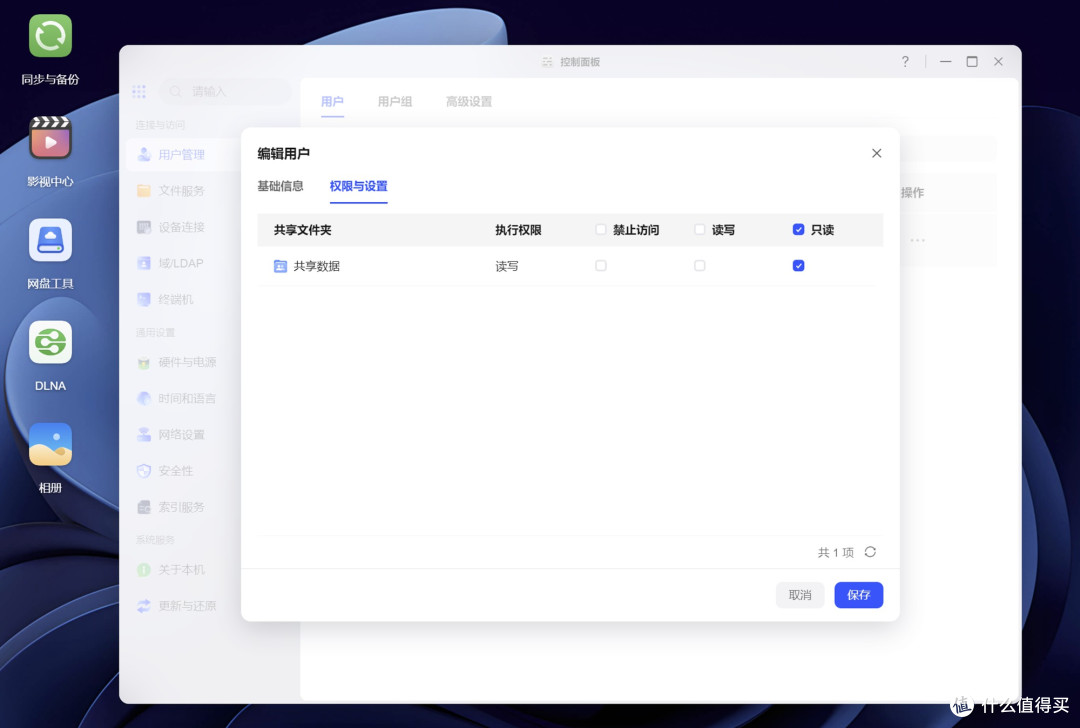Click the 保存 button
Image resolution: width=1080 pixels, height=728 pixels.
[x=858, y=595]
